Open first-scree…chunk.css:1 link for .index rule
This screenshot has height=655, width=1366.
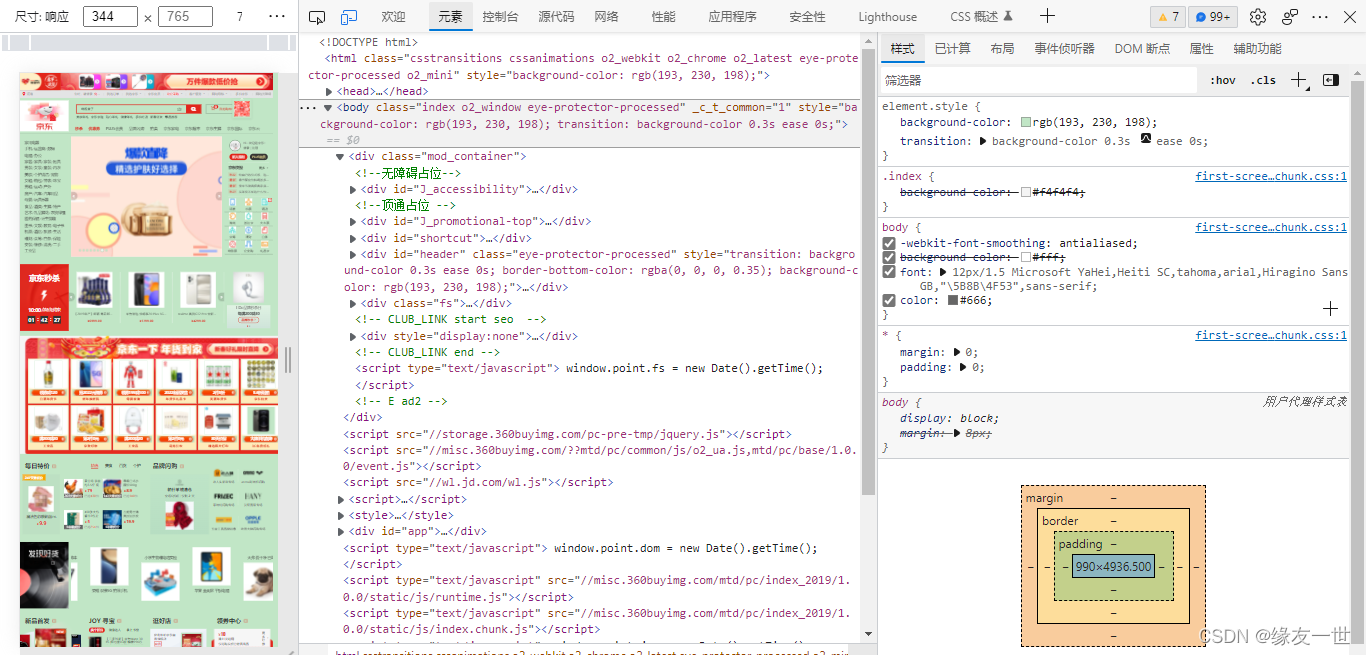click(1271, 176)
